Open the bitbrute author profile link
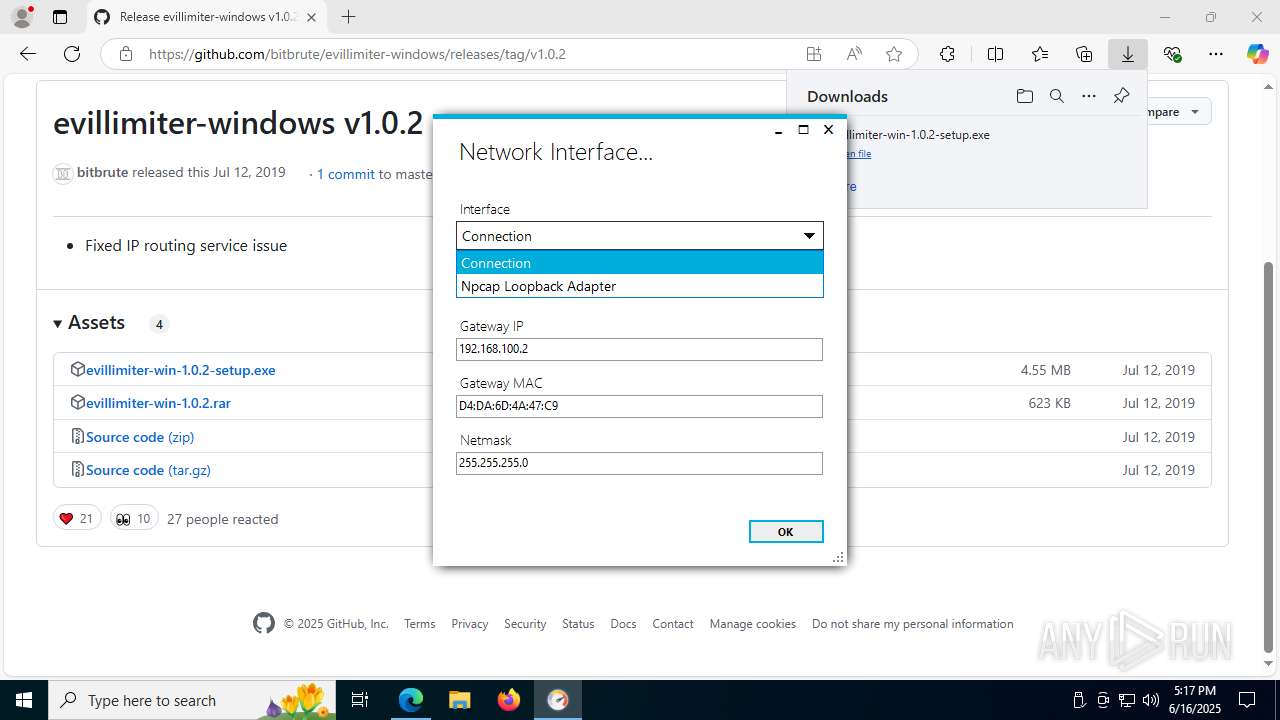Viewport: 1280px width, 720px height. pyautogui.click(x=102, y=172)
